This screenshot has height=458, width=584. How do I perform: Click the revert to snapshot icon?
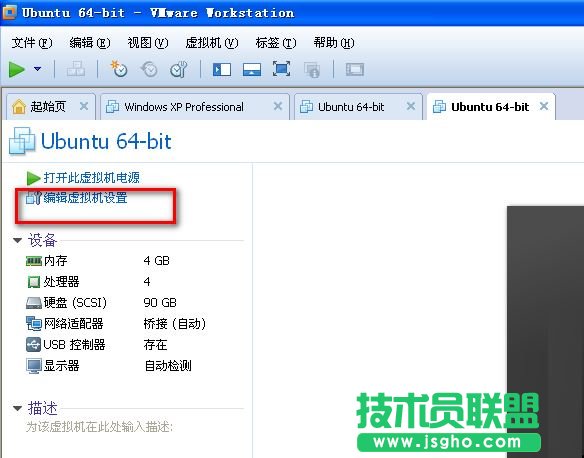pyautogui.click(x=149, y=69)
